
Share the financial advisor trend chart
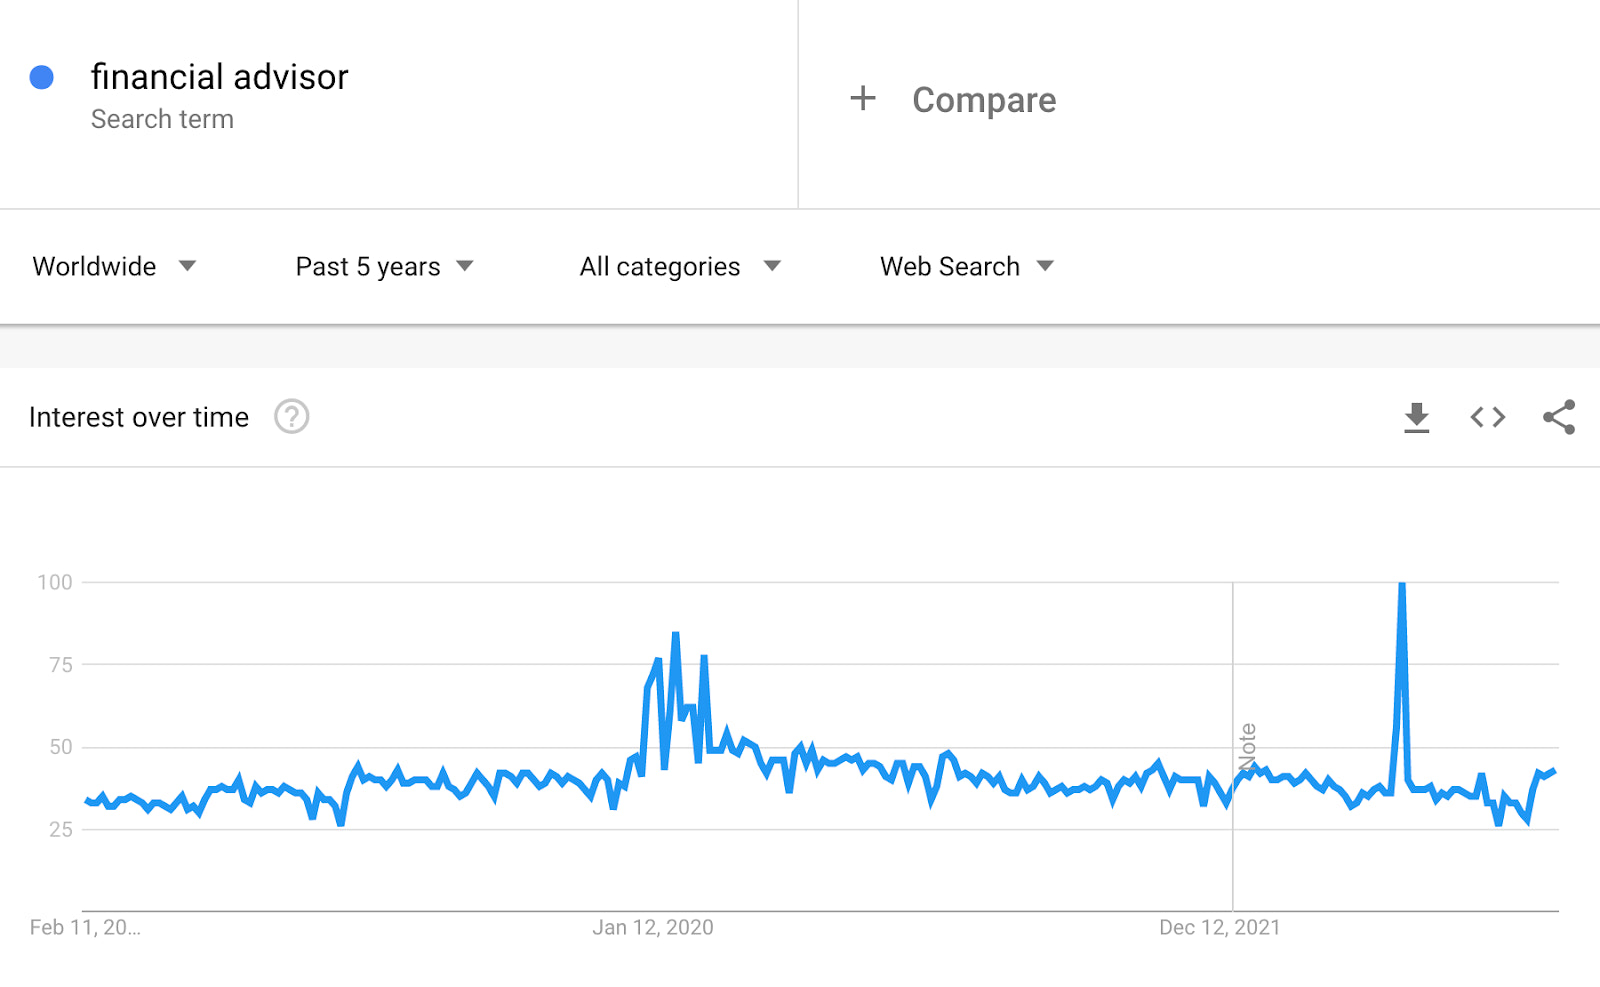coord(1560,418)
